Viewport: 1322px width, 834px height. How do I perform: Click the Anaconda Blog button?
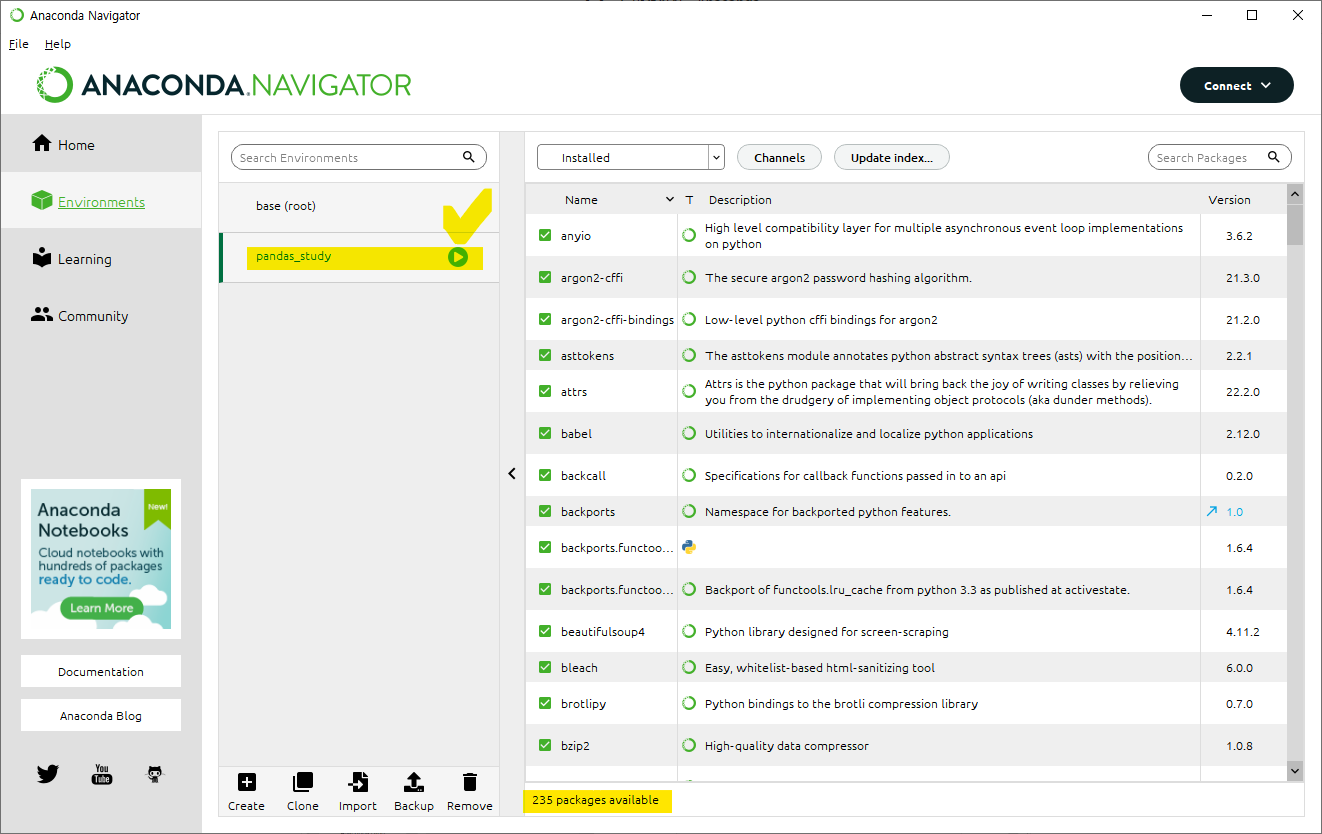pyautogui.click(x=101, y=715)
